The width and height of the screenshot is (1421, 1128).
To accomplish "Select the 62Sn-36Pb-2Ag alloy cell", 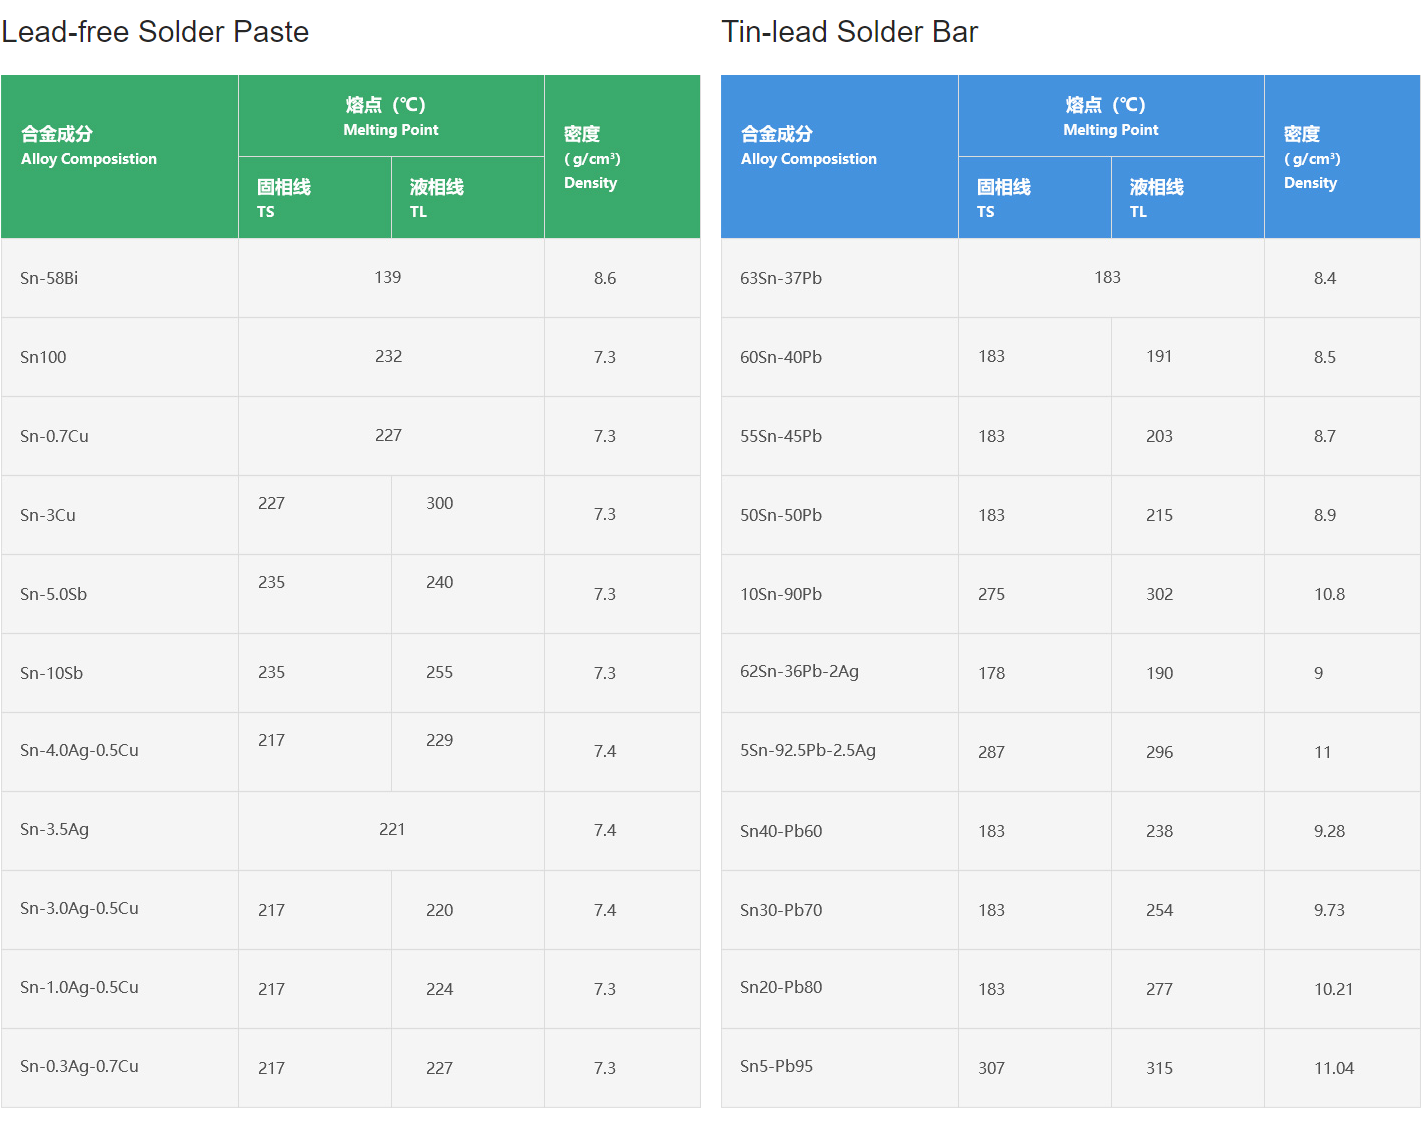I will (x=799, y=671).
